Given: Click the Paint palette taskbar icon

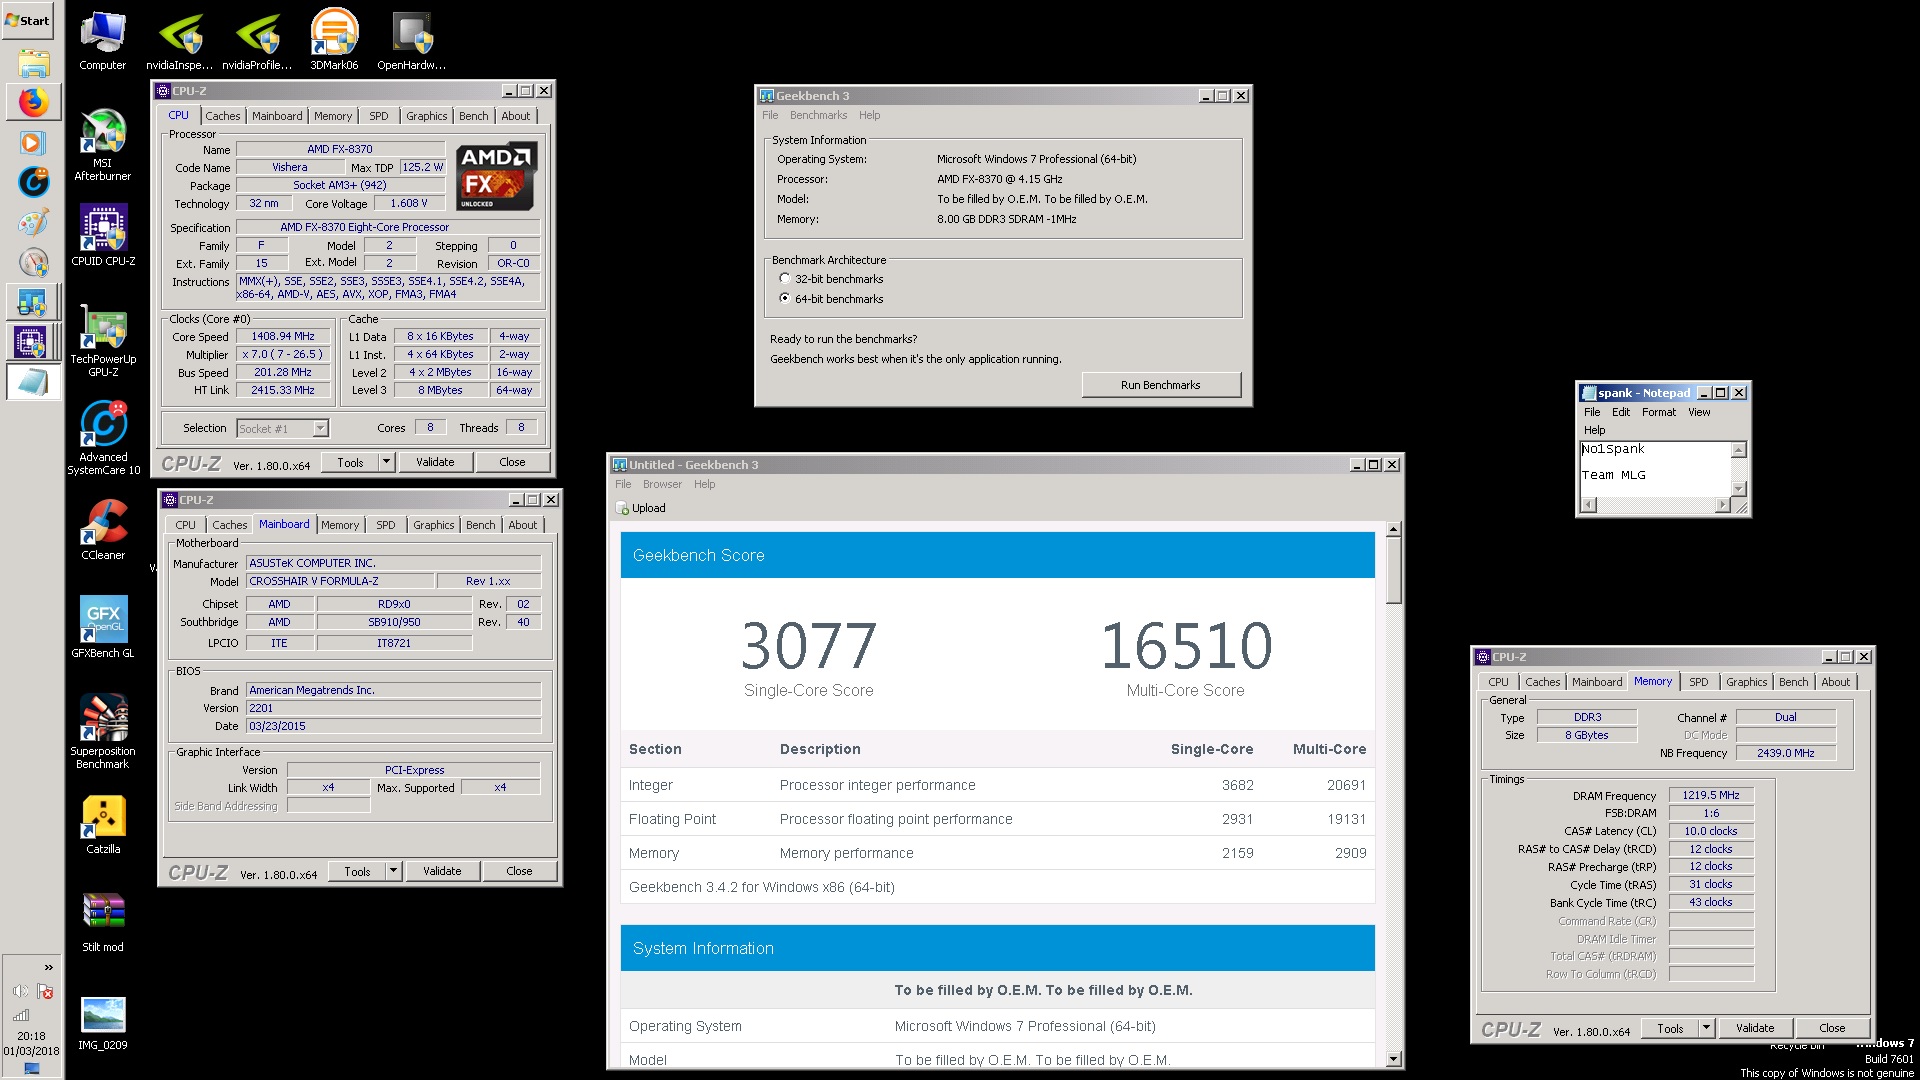Looking at the screenshot, I should point(33,222).
